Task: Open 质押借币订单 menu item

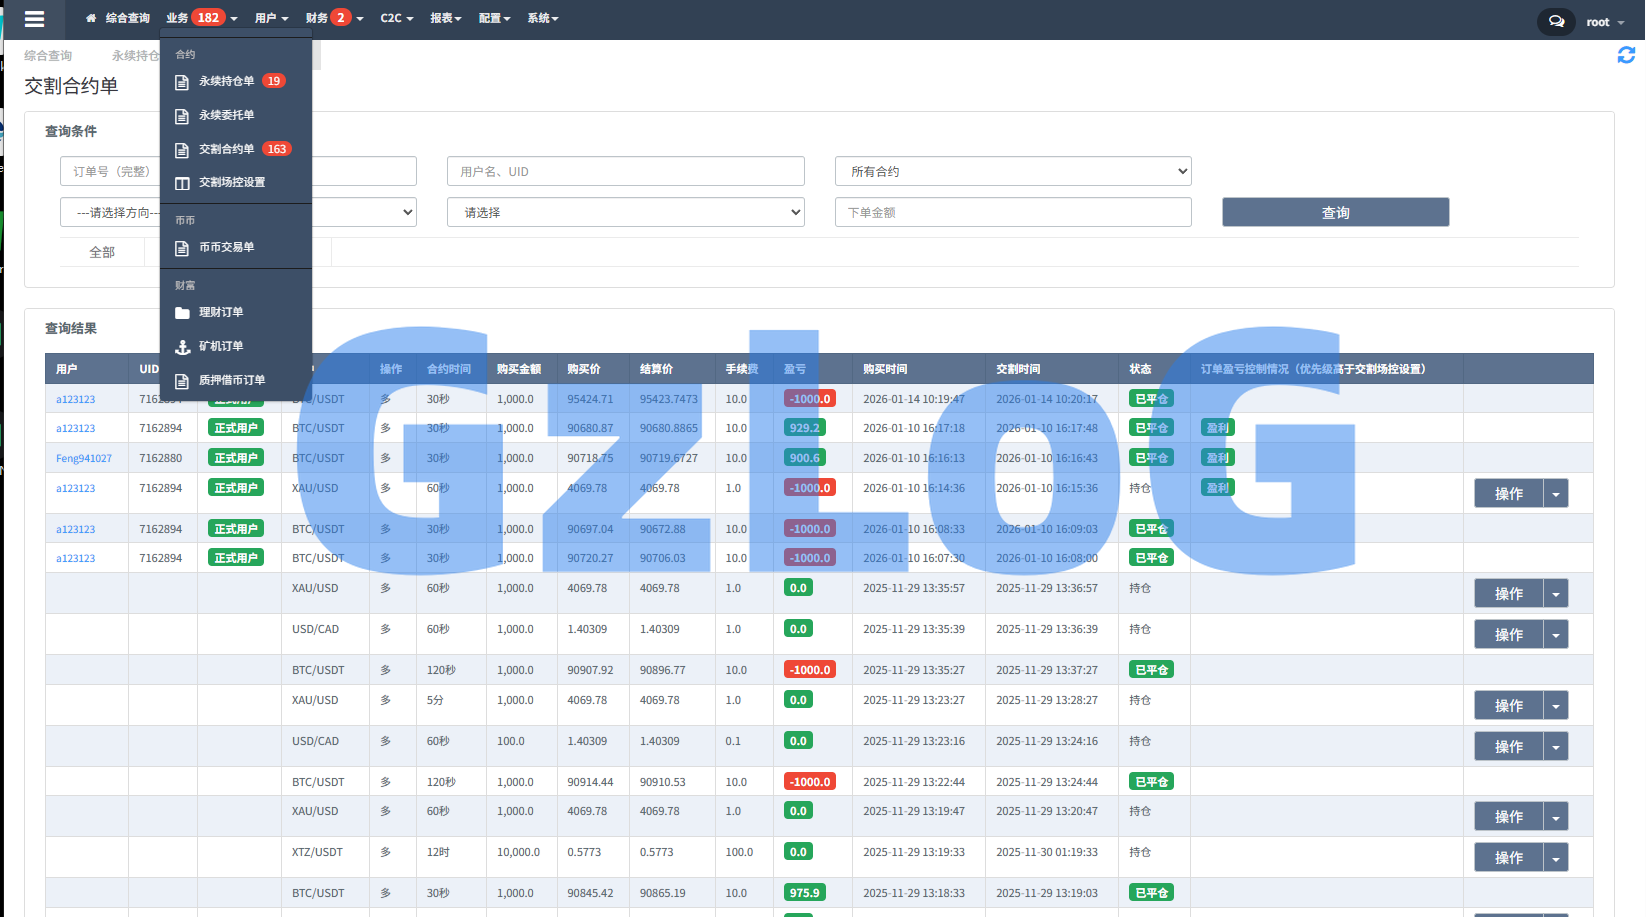Action: 231,380
